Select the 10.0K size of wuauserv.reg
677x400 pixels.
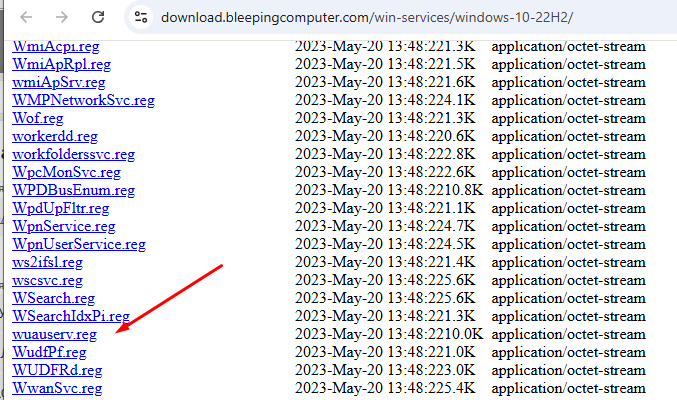462,334
